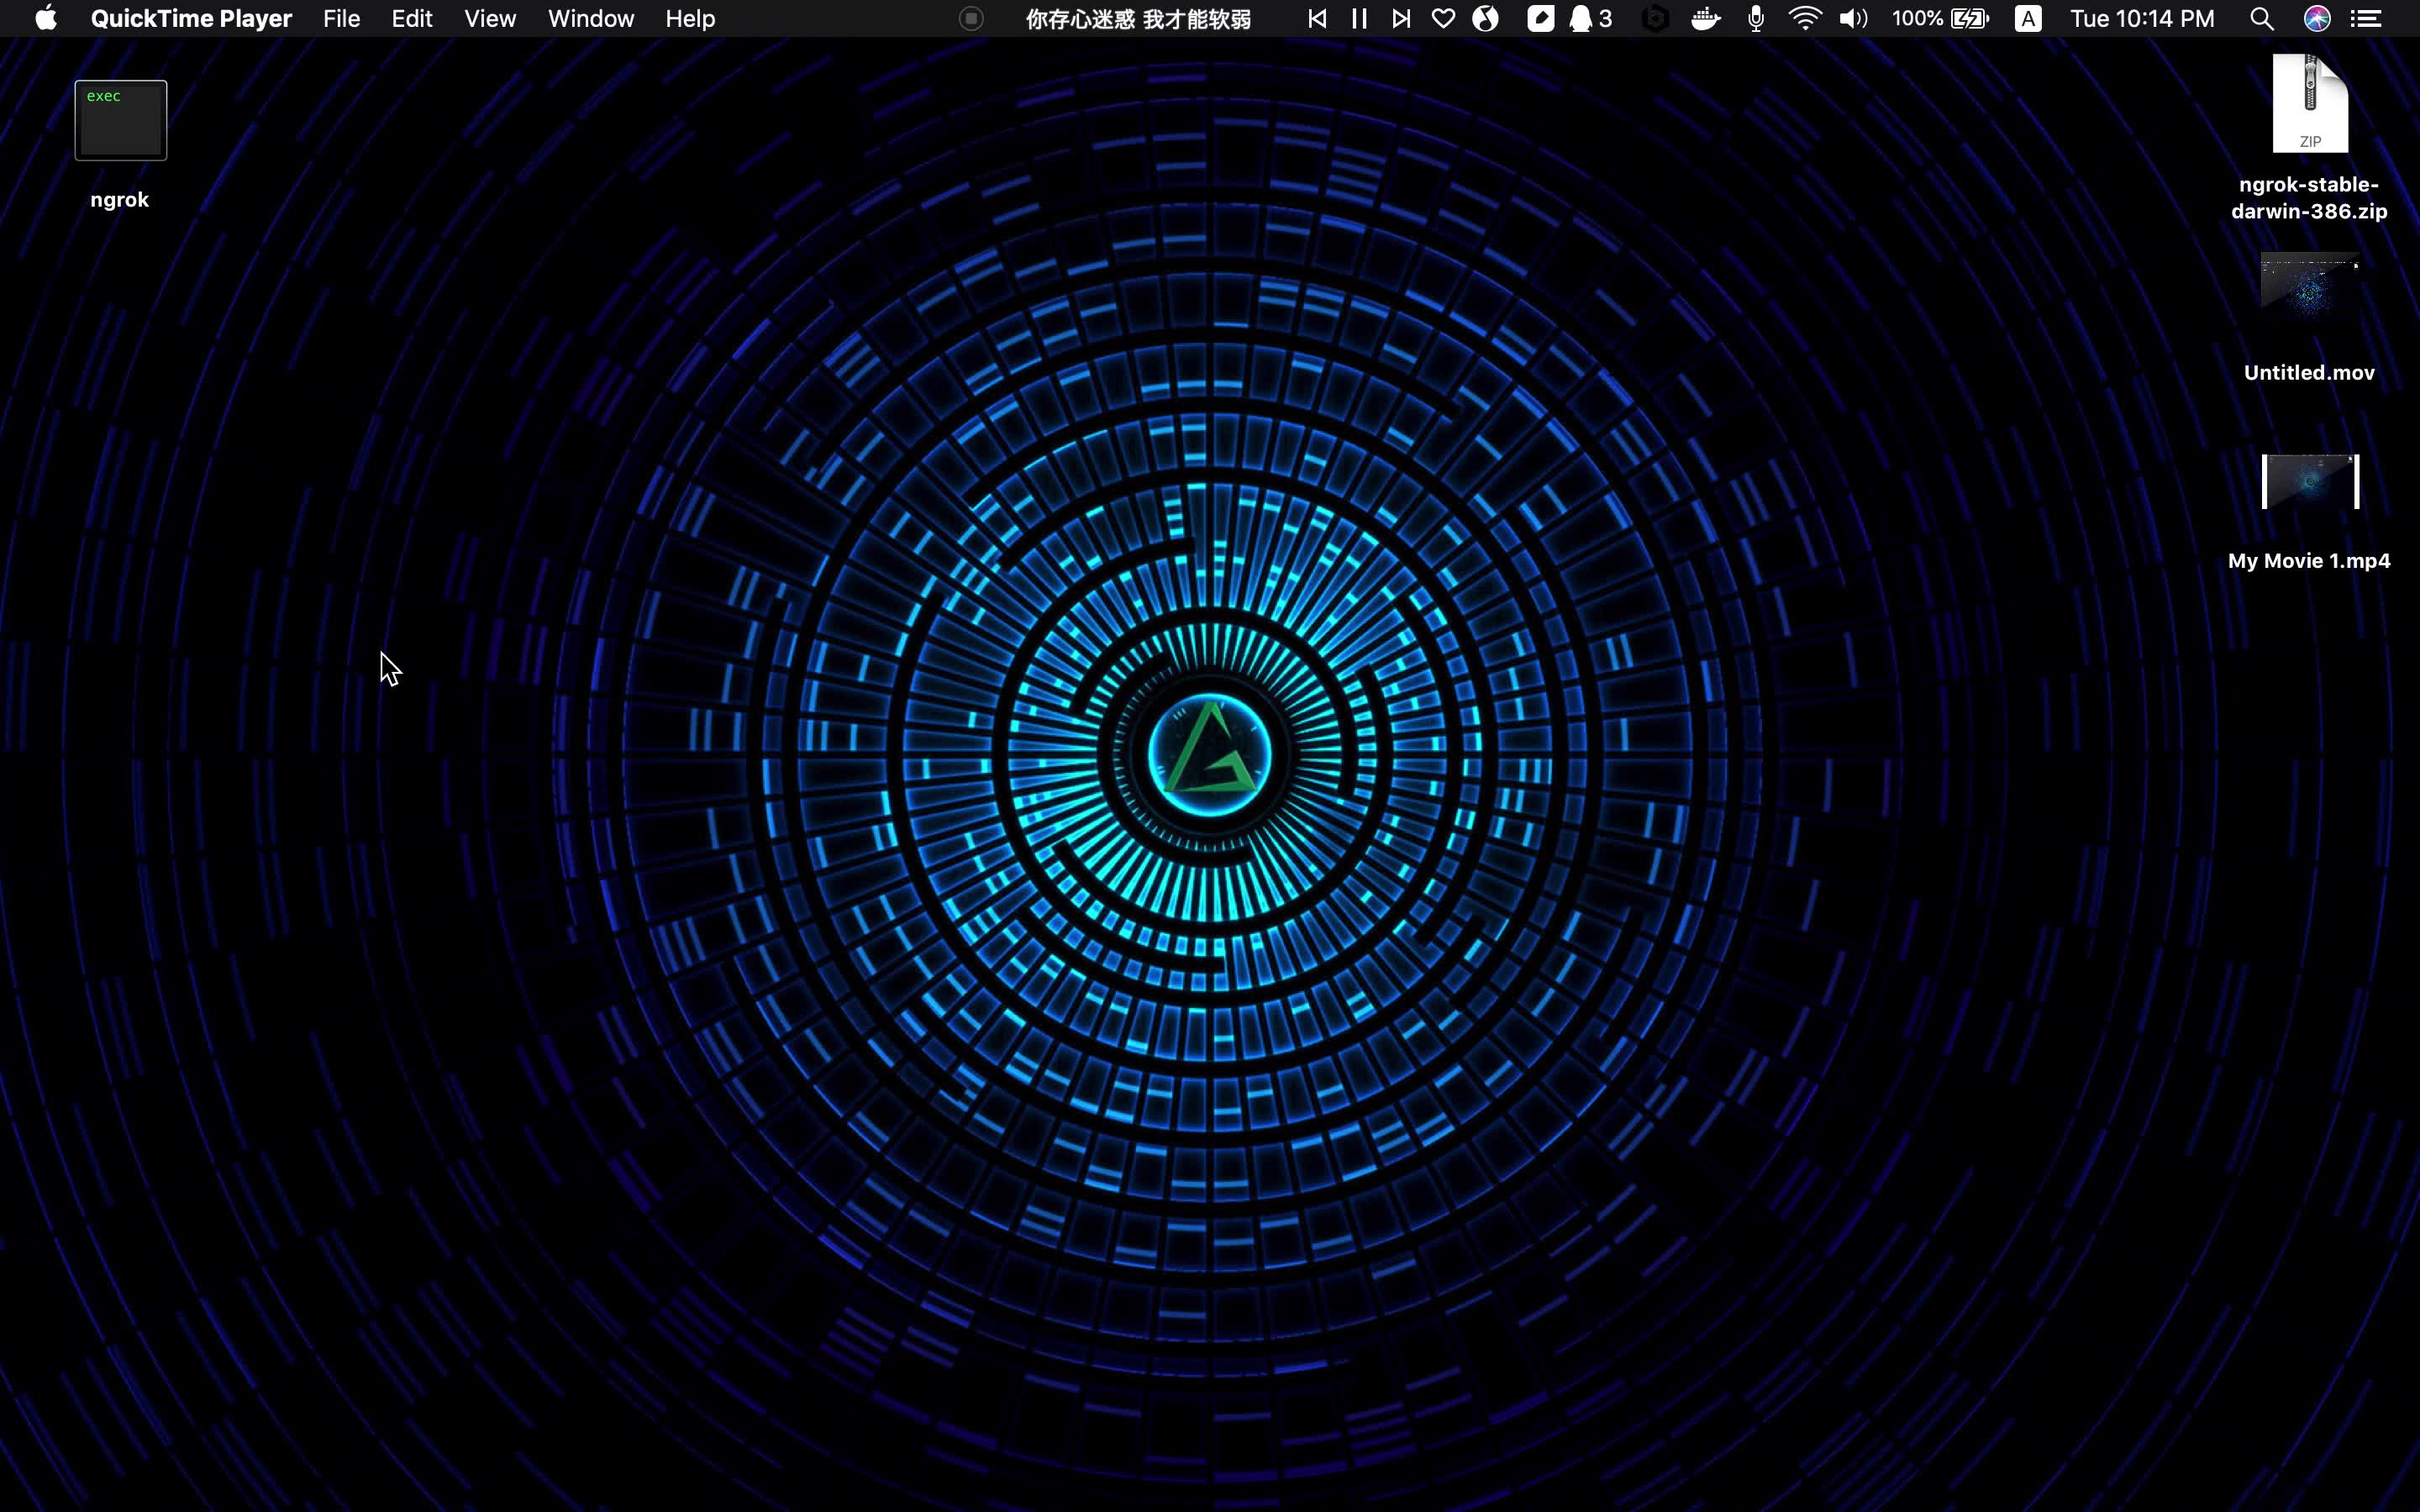
Task: Click the 100% battery status
Action: click(1940, 18)
